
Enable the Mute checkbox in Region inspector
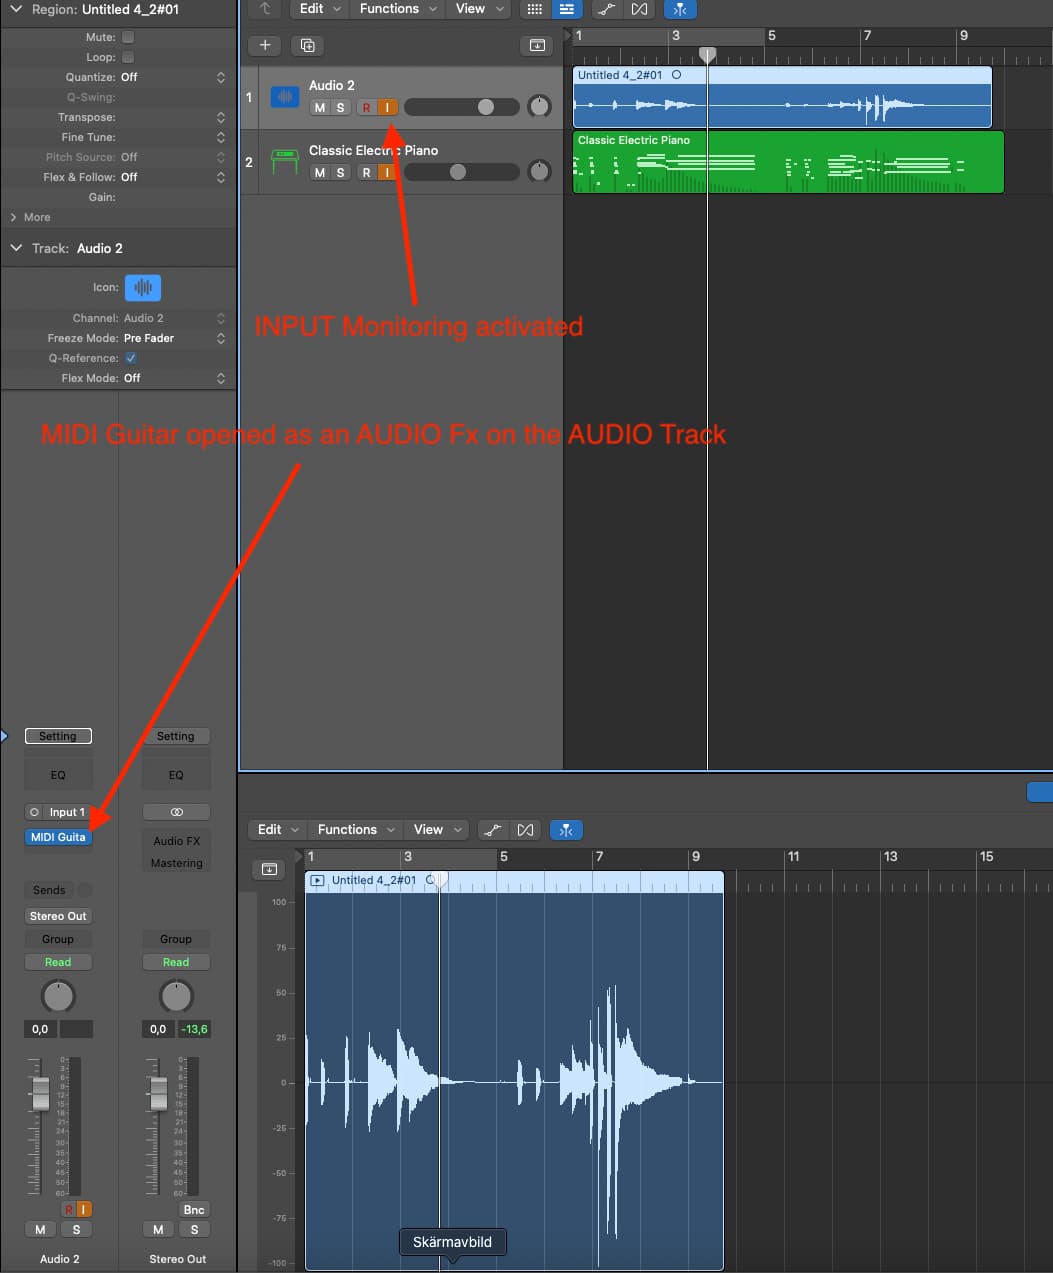128,37
